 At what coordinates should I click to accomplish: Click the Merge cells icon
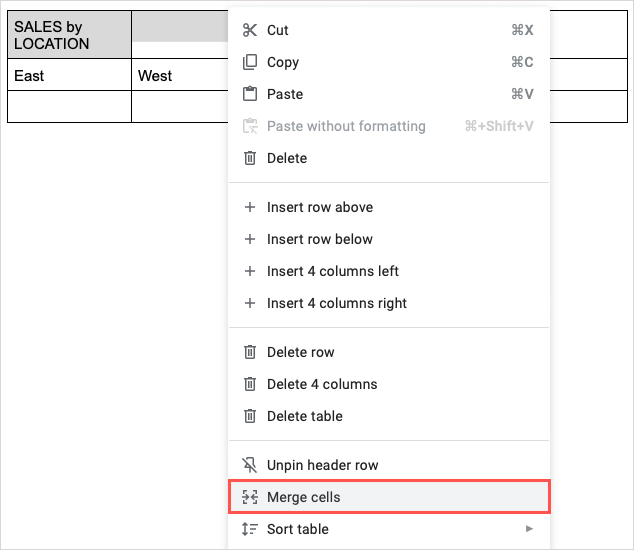(250, 497)
